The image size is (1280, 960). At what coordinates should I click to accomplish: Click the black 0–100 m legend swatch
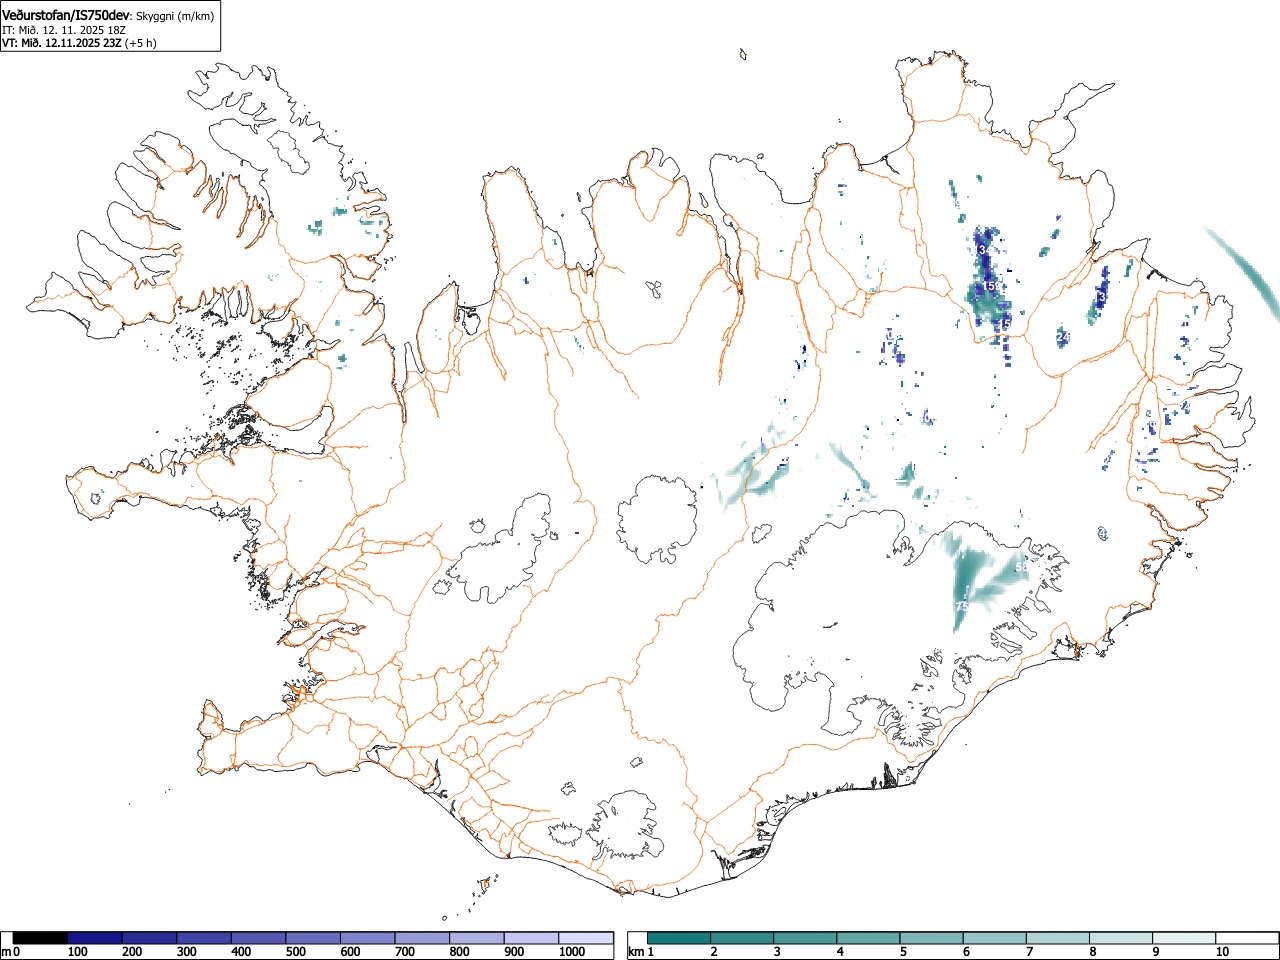[41, 938]
